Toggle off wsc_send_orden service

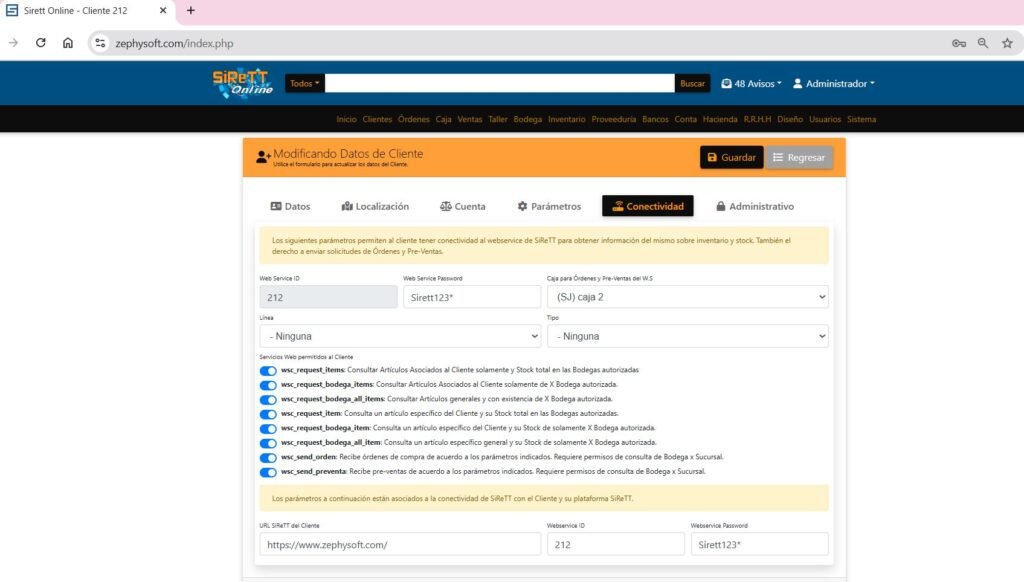pyautogui.click(x=268, y=457)
